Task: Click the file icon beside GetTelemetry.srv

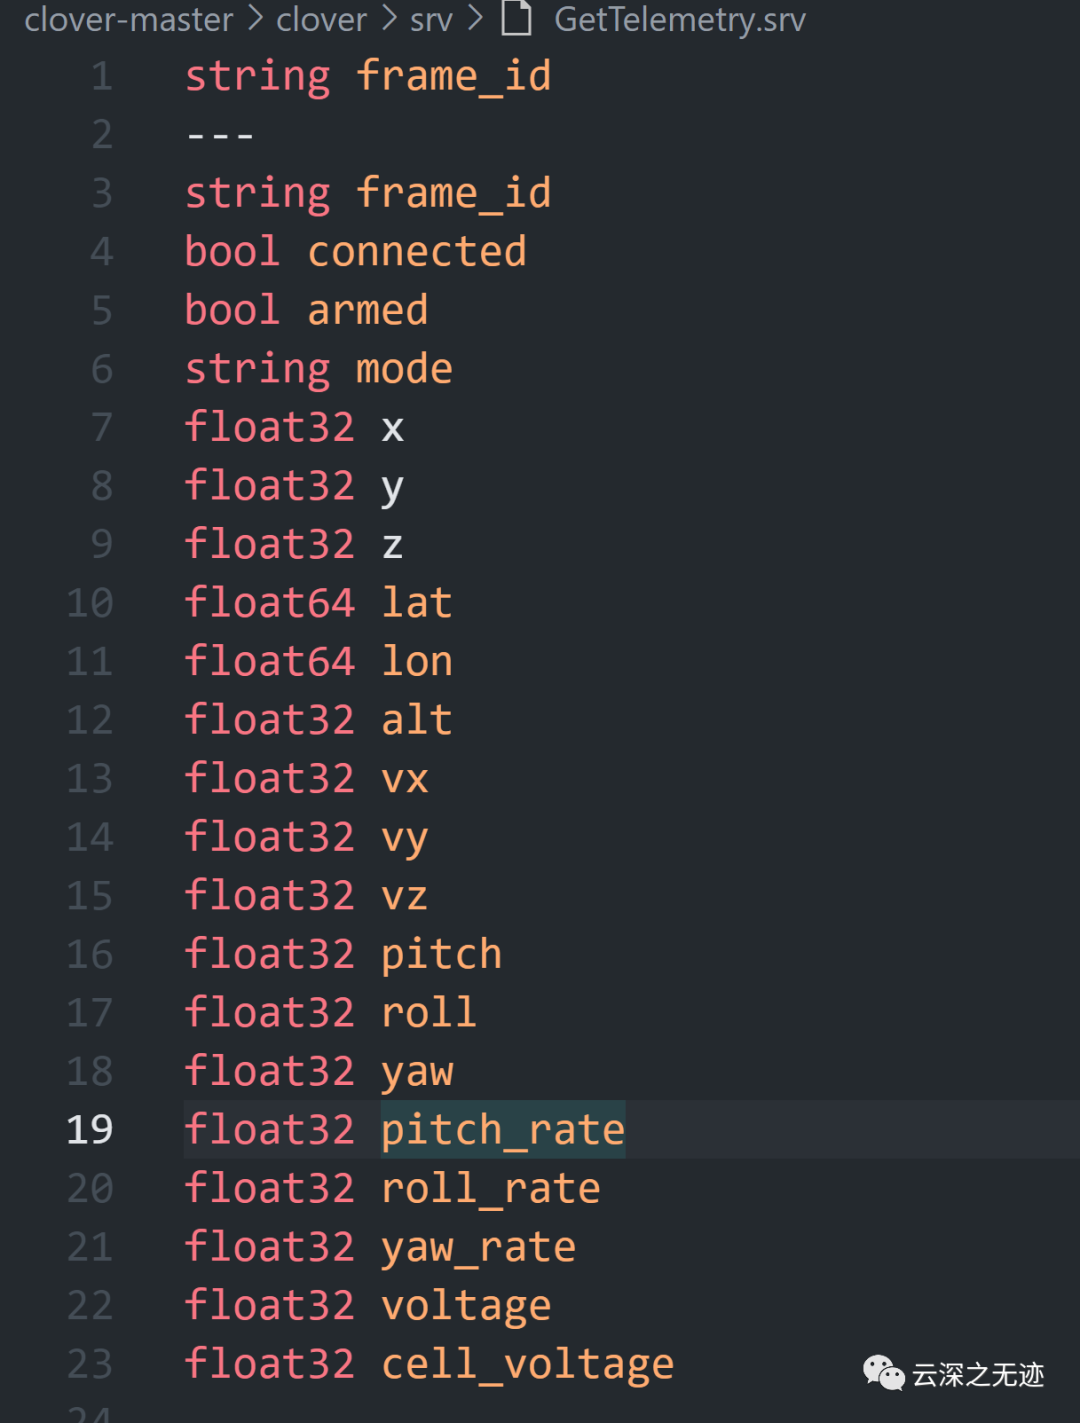Action: (516, 18)
